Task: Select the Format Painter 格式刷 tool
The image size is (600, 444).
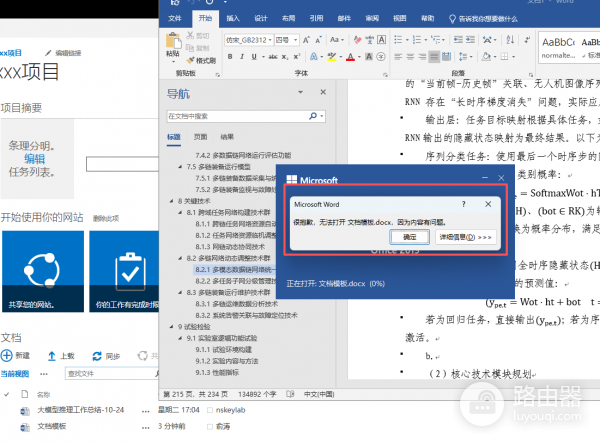Action: pyautogui.click(x=201, y=60)
